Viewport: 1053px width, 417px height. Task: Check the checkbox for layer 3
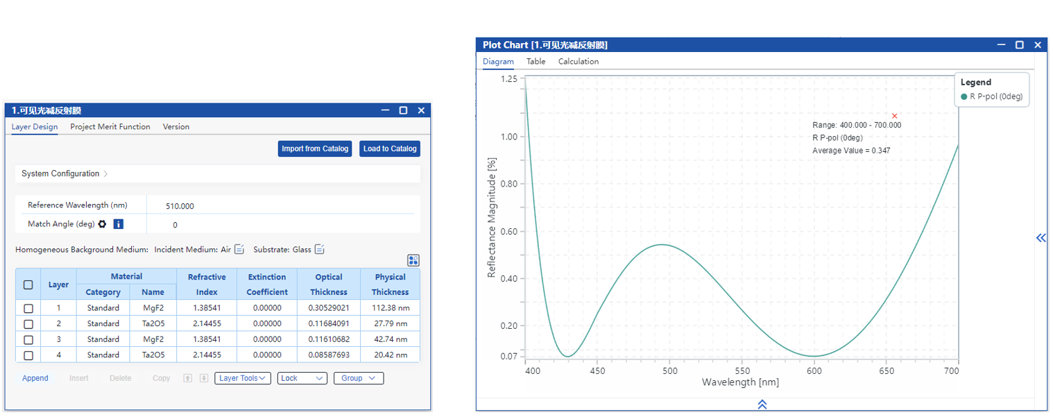tap(28, 340)
